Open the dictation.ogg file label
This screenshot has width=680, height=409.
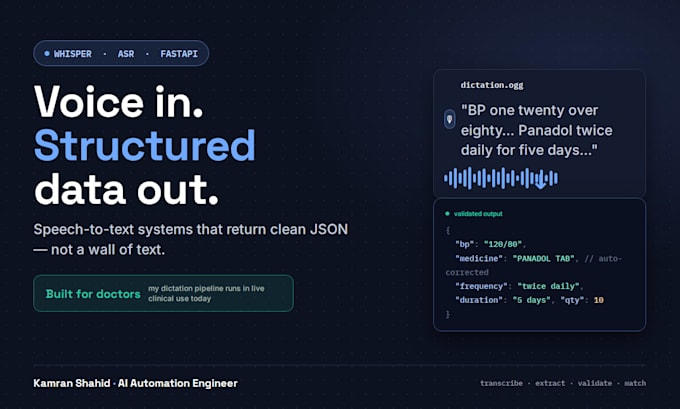click(492, 85)
